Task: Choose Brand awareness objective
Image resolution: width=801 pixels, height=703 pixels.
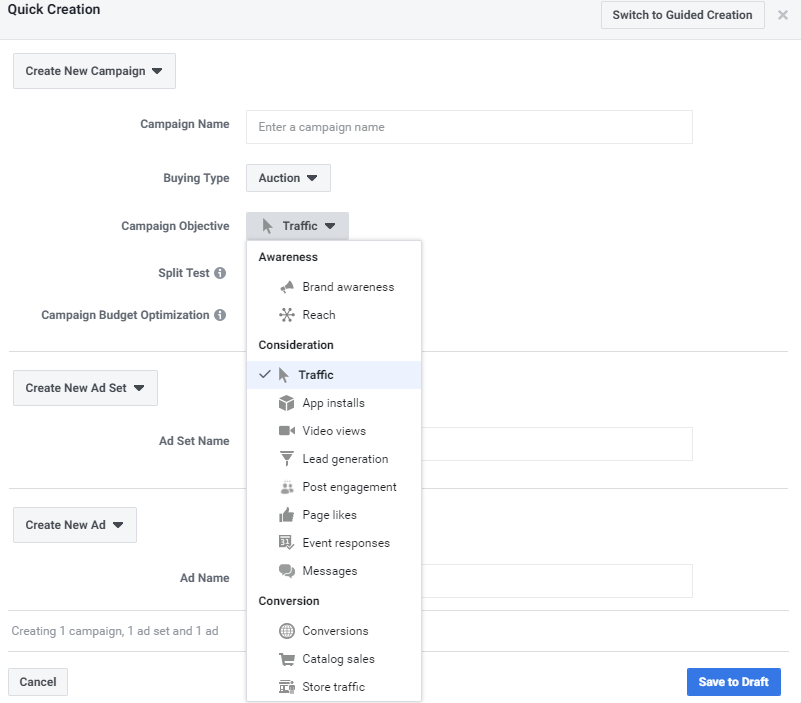Action: coord(334,287)
